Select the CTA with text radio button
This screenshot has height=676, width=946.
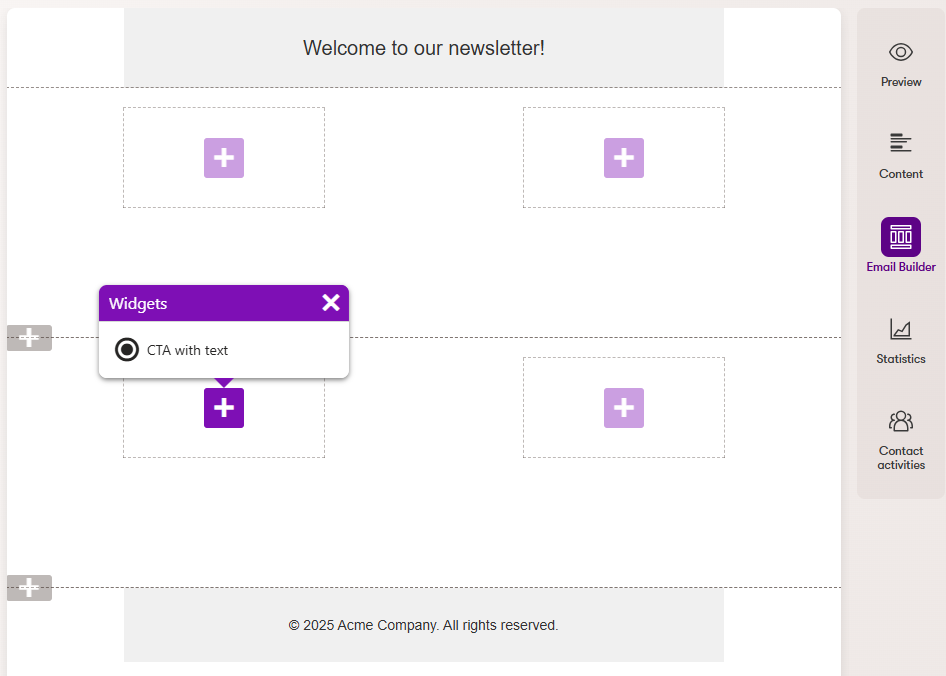pos(127,350)
